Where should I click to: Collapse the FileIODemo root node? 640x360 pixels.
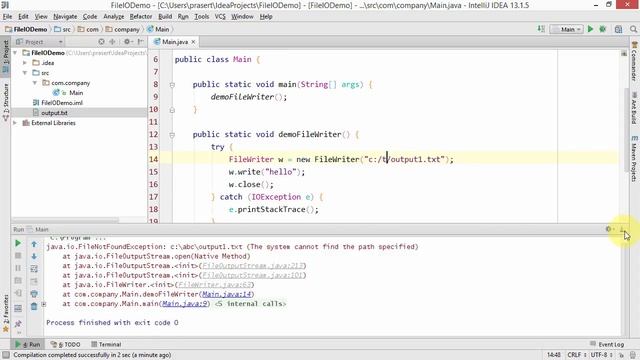(x=15, y=53)
